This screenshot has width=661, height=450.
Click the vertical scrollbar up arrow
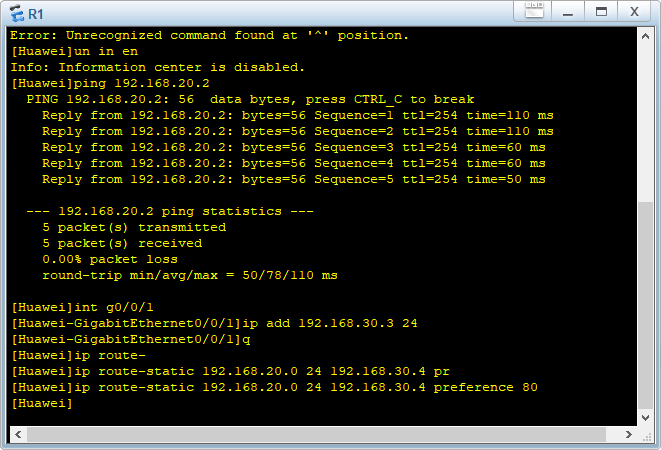(x=645, y=35)
